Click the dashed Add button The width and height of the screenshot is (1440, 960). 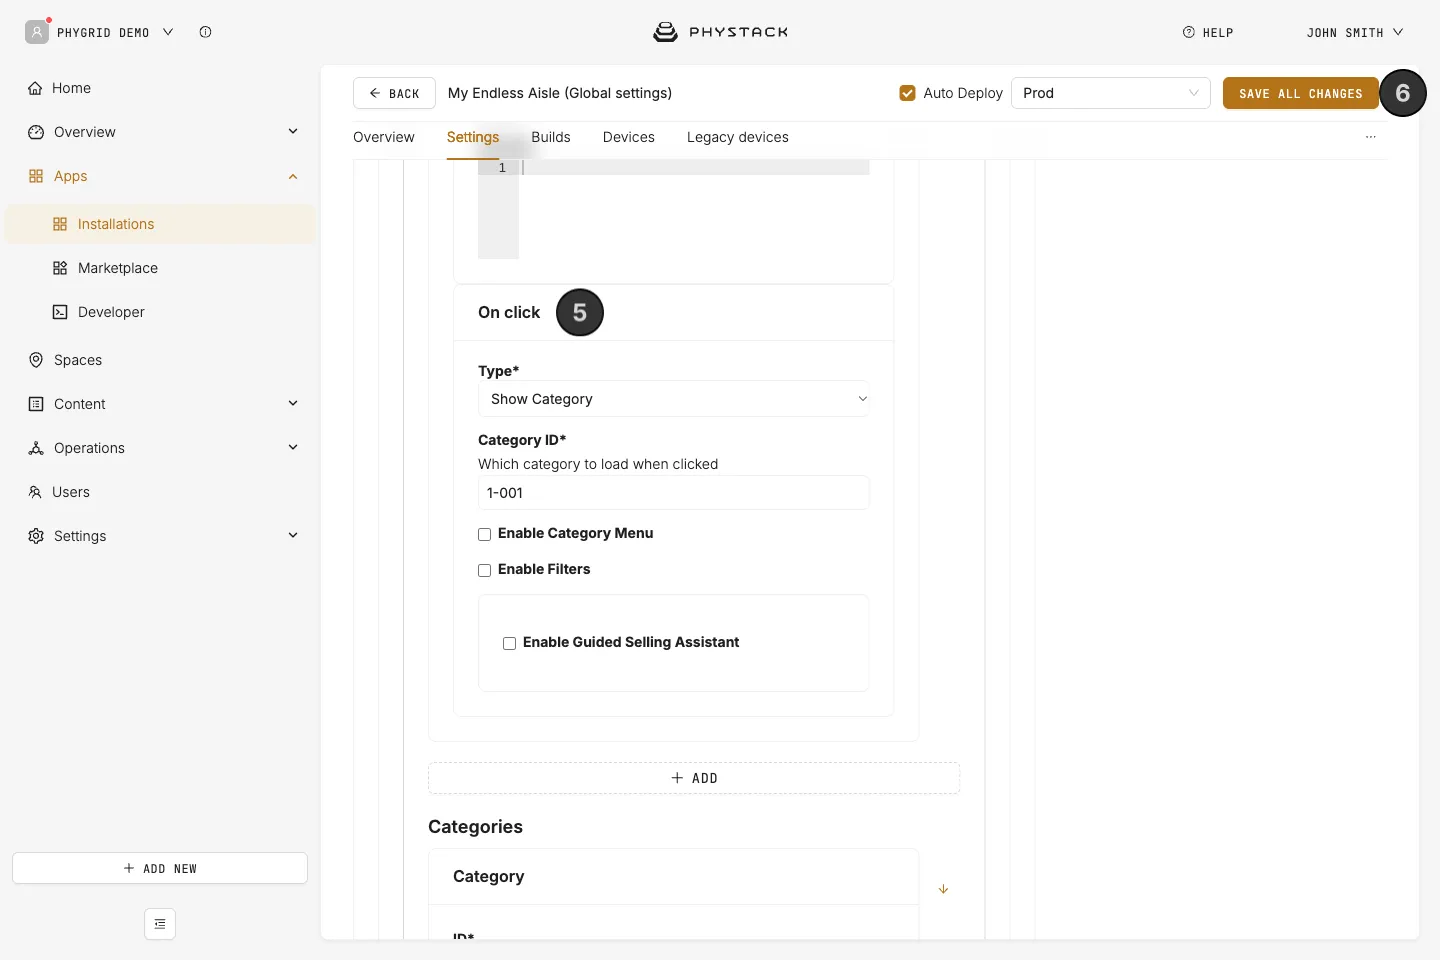(x=694, y=778)
